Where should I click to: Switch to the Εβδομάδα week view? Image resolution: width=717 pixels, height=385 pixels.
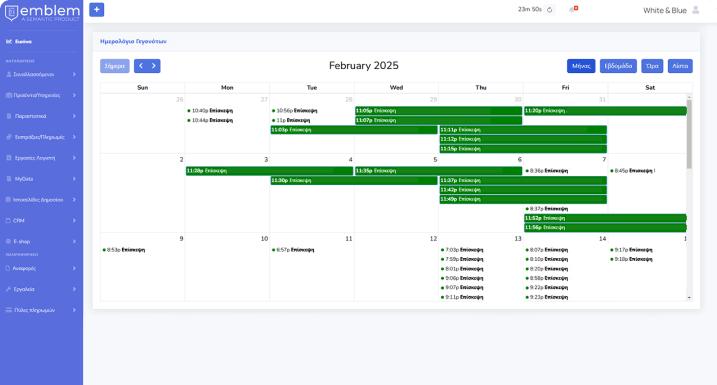point(618,66)
